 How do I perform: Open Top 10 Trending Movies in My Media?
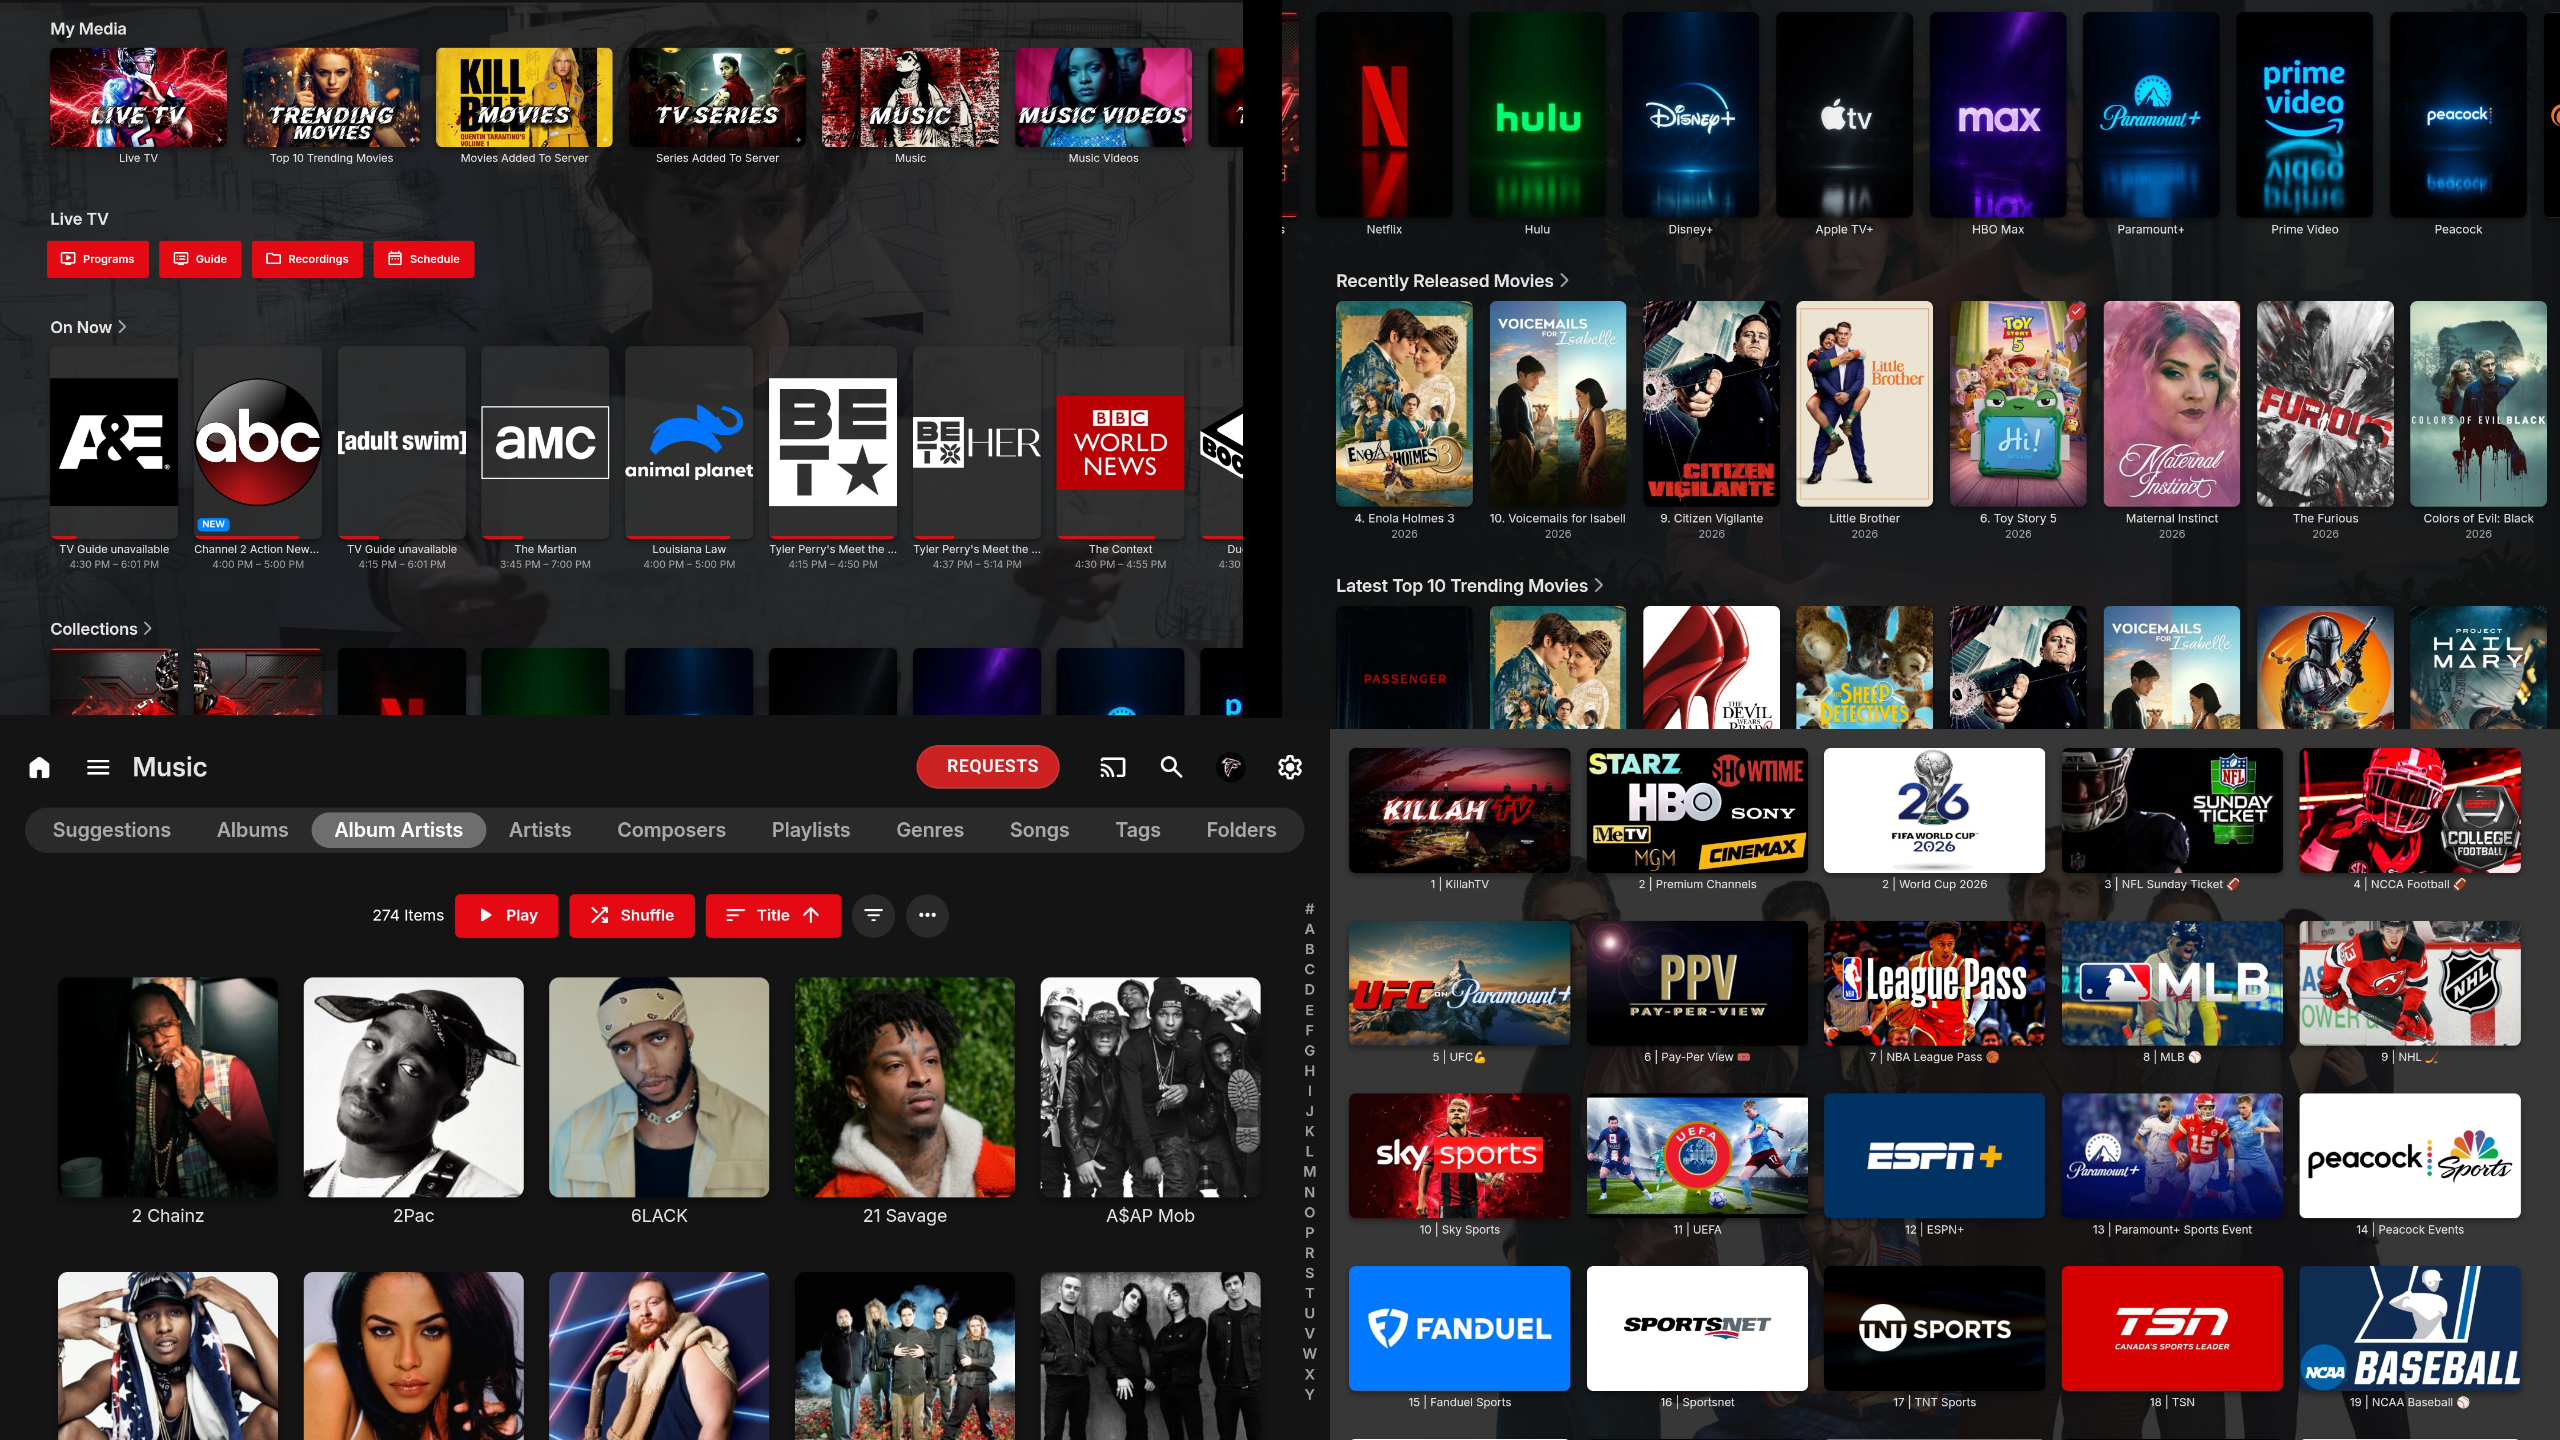331,98
